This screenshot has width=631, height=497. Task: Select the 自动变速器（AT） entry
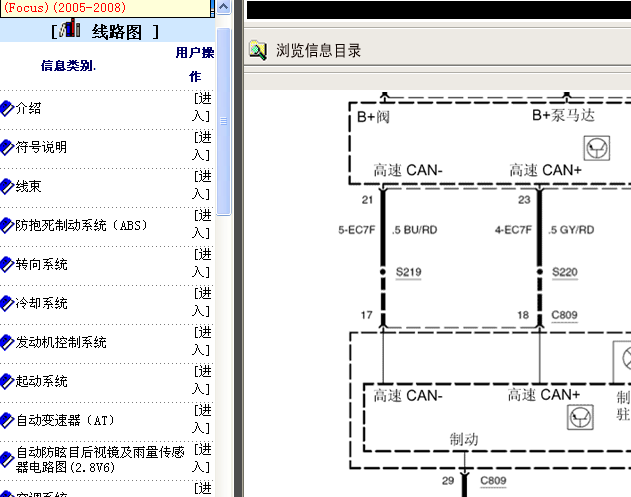click(65, 421)
